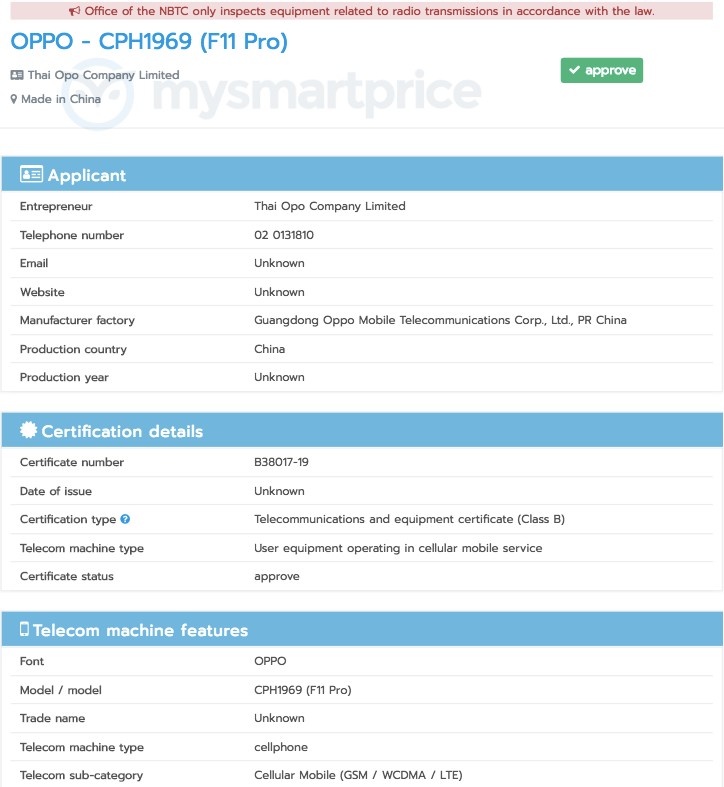Click the checkmark inside the approve badge
The image size is (724, 787).
tap(574, 70)
